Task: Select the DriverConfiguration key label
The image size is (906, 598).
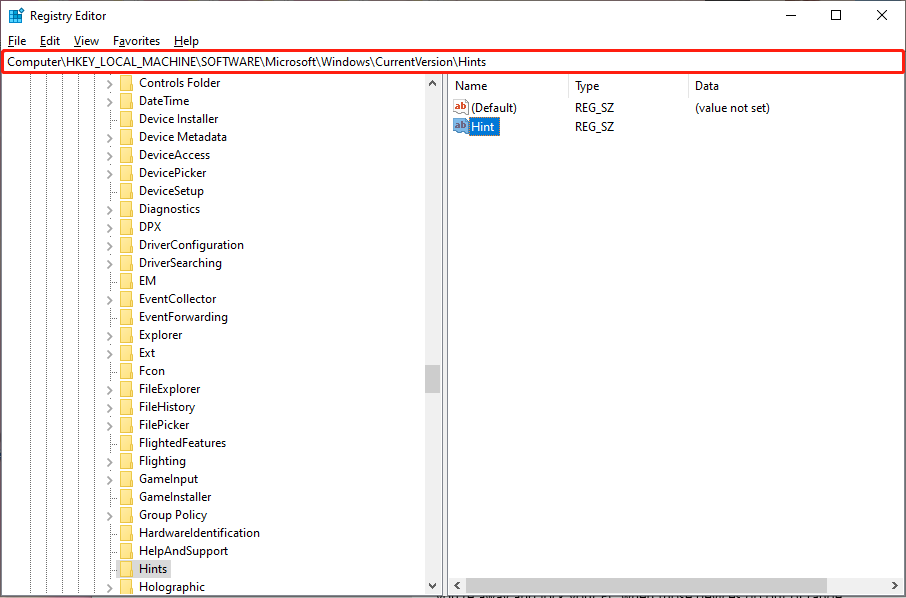Action: [x=191, y=245]
